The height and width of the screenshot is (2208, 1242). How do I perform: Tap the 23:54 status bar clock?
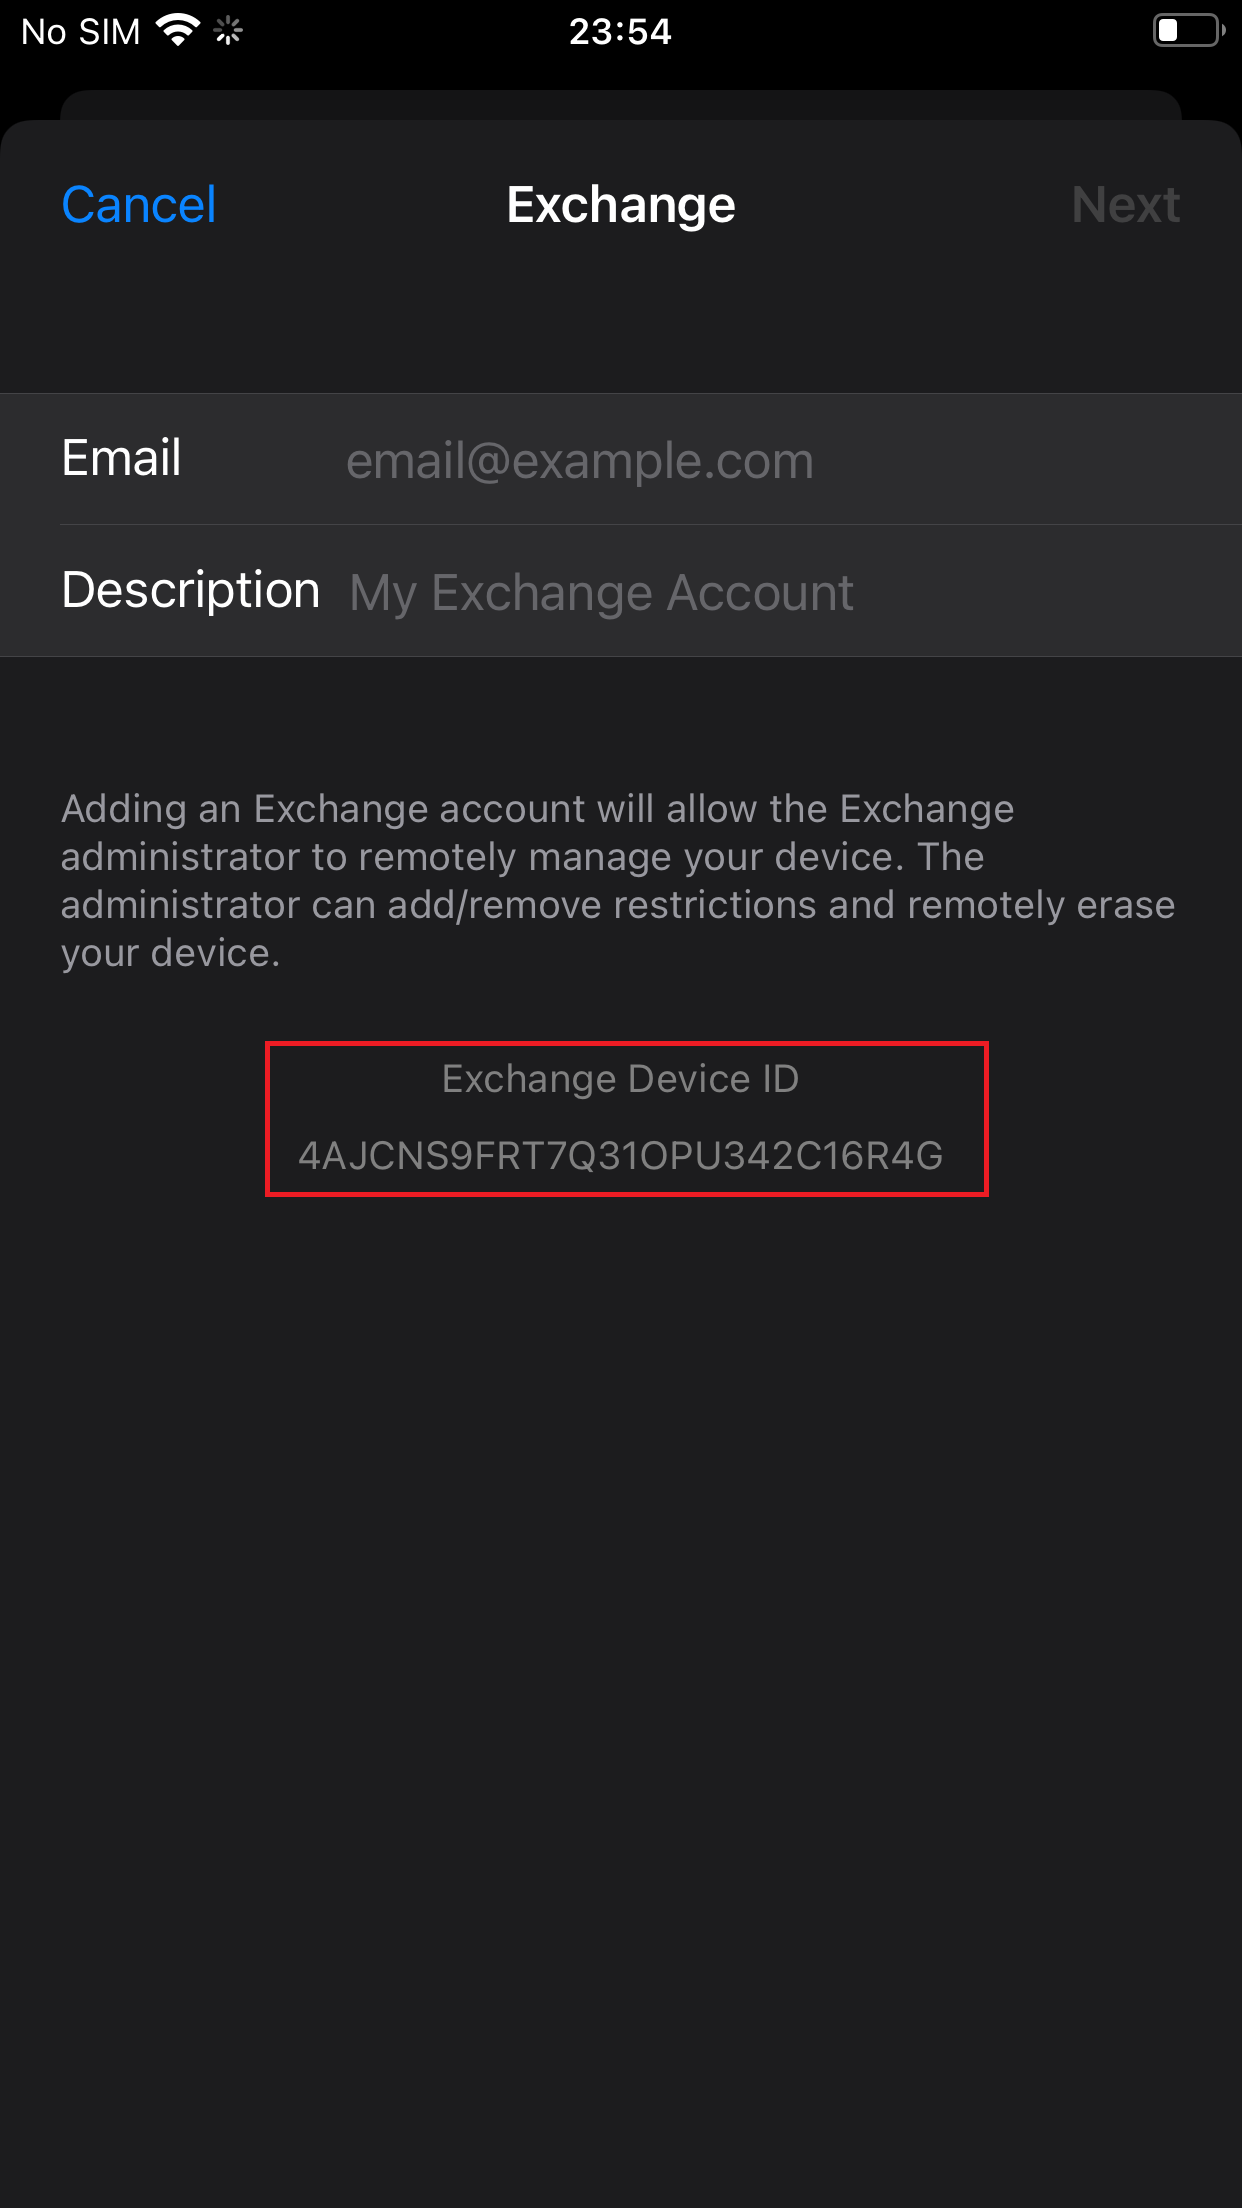point(620,32)
